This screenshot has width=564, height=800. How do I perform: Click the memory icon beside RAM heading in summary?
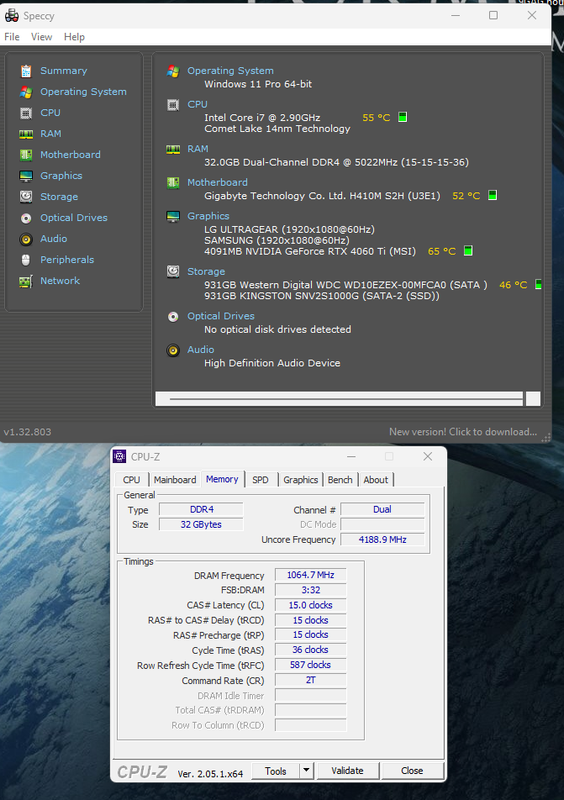click(x=173, y=149)
